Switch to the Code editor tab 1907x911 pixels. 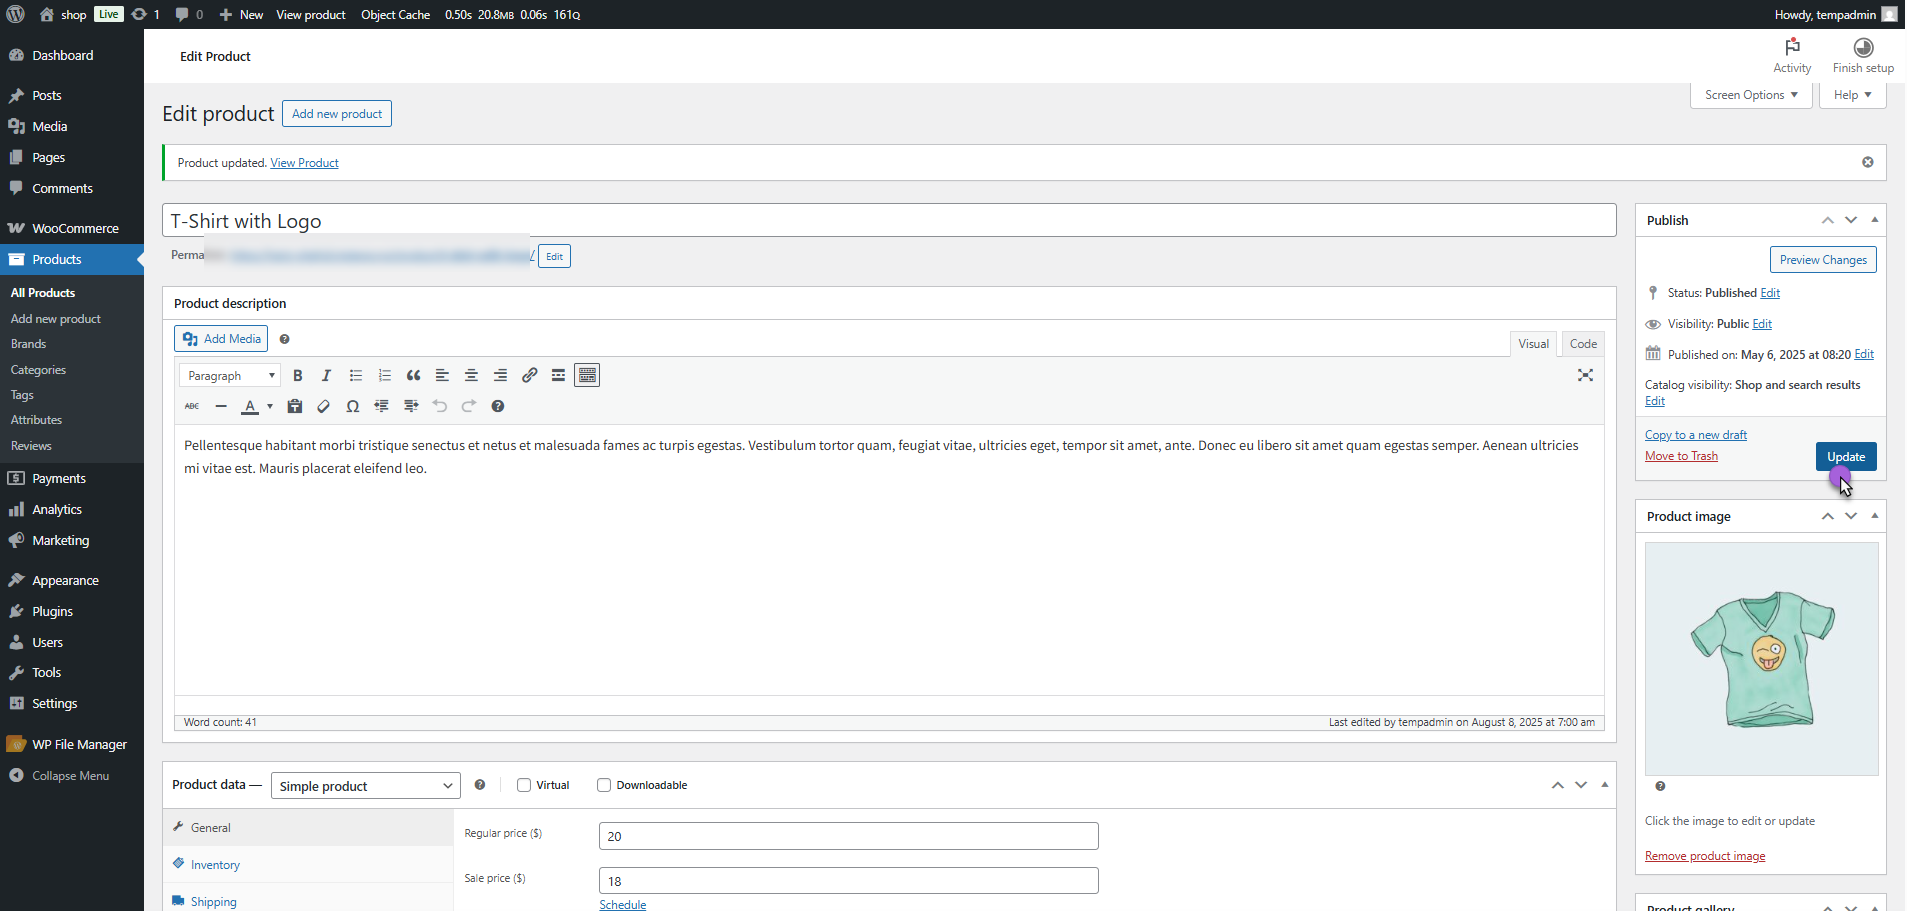pyautogui.click(x=1582, y=344)
